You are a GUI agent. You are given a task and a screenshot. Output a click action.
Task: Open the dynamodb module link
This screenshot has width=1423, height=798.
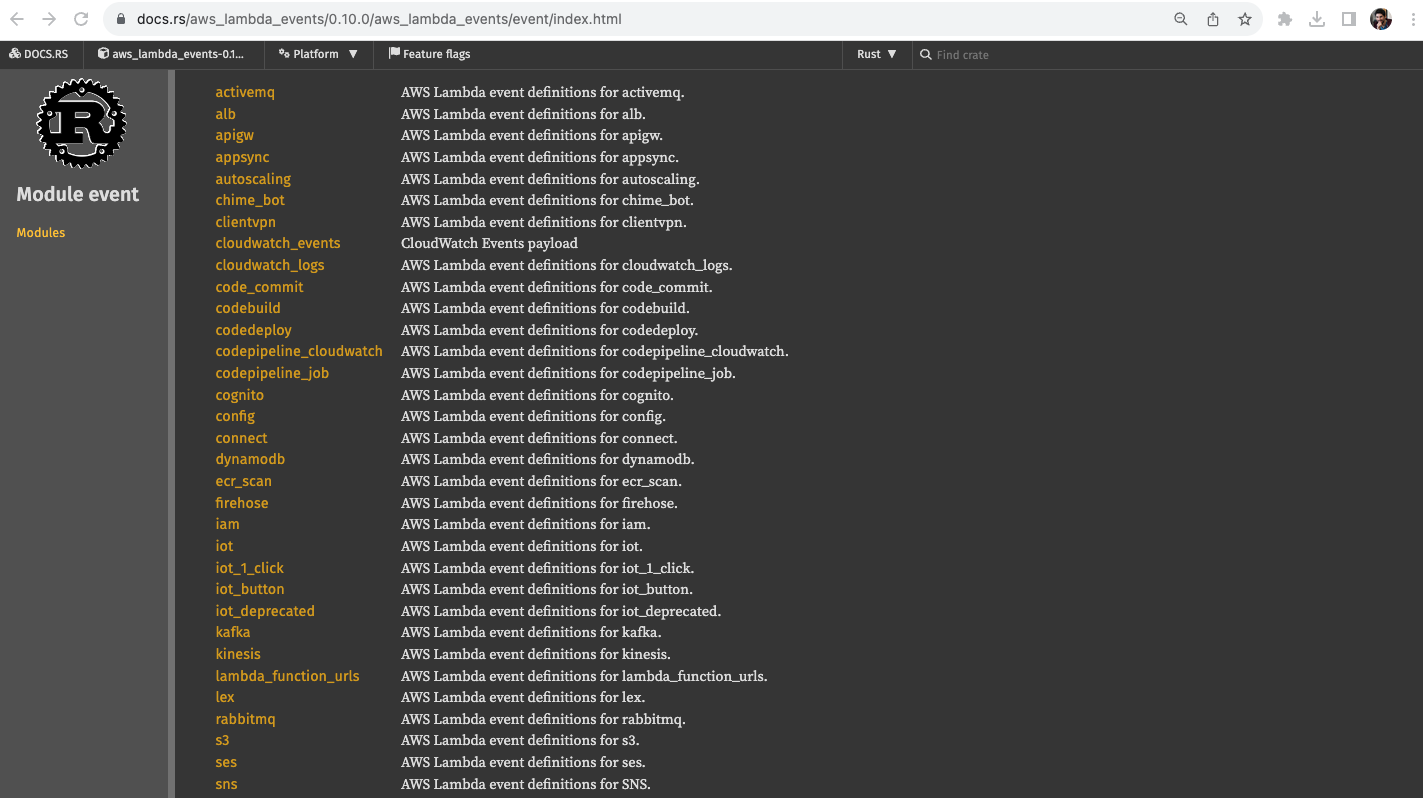click(250, 459)
